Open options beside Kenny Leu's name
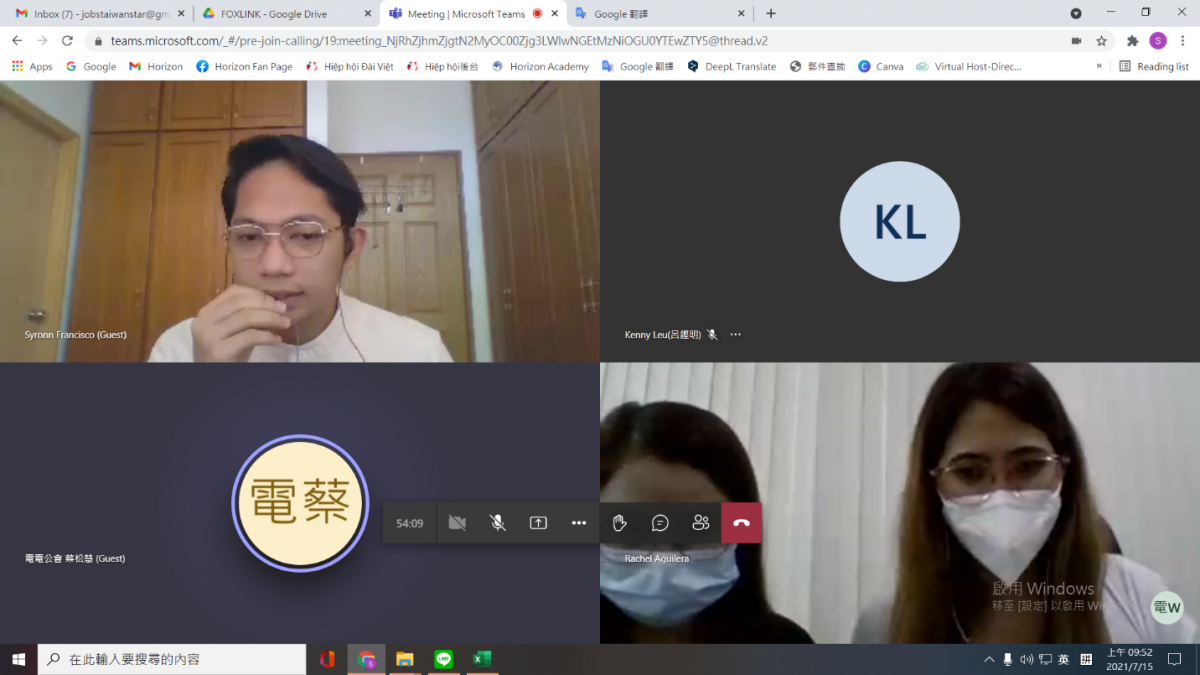The width and height of the screenshot is (1200, 675). point(736,335)
